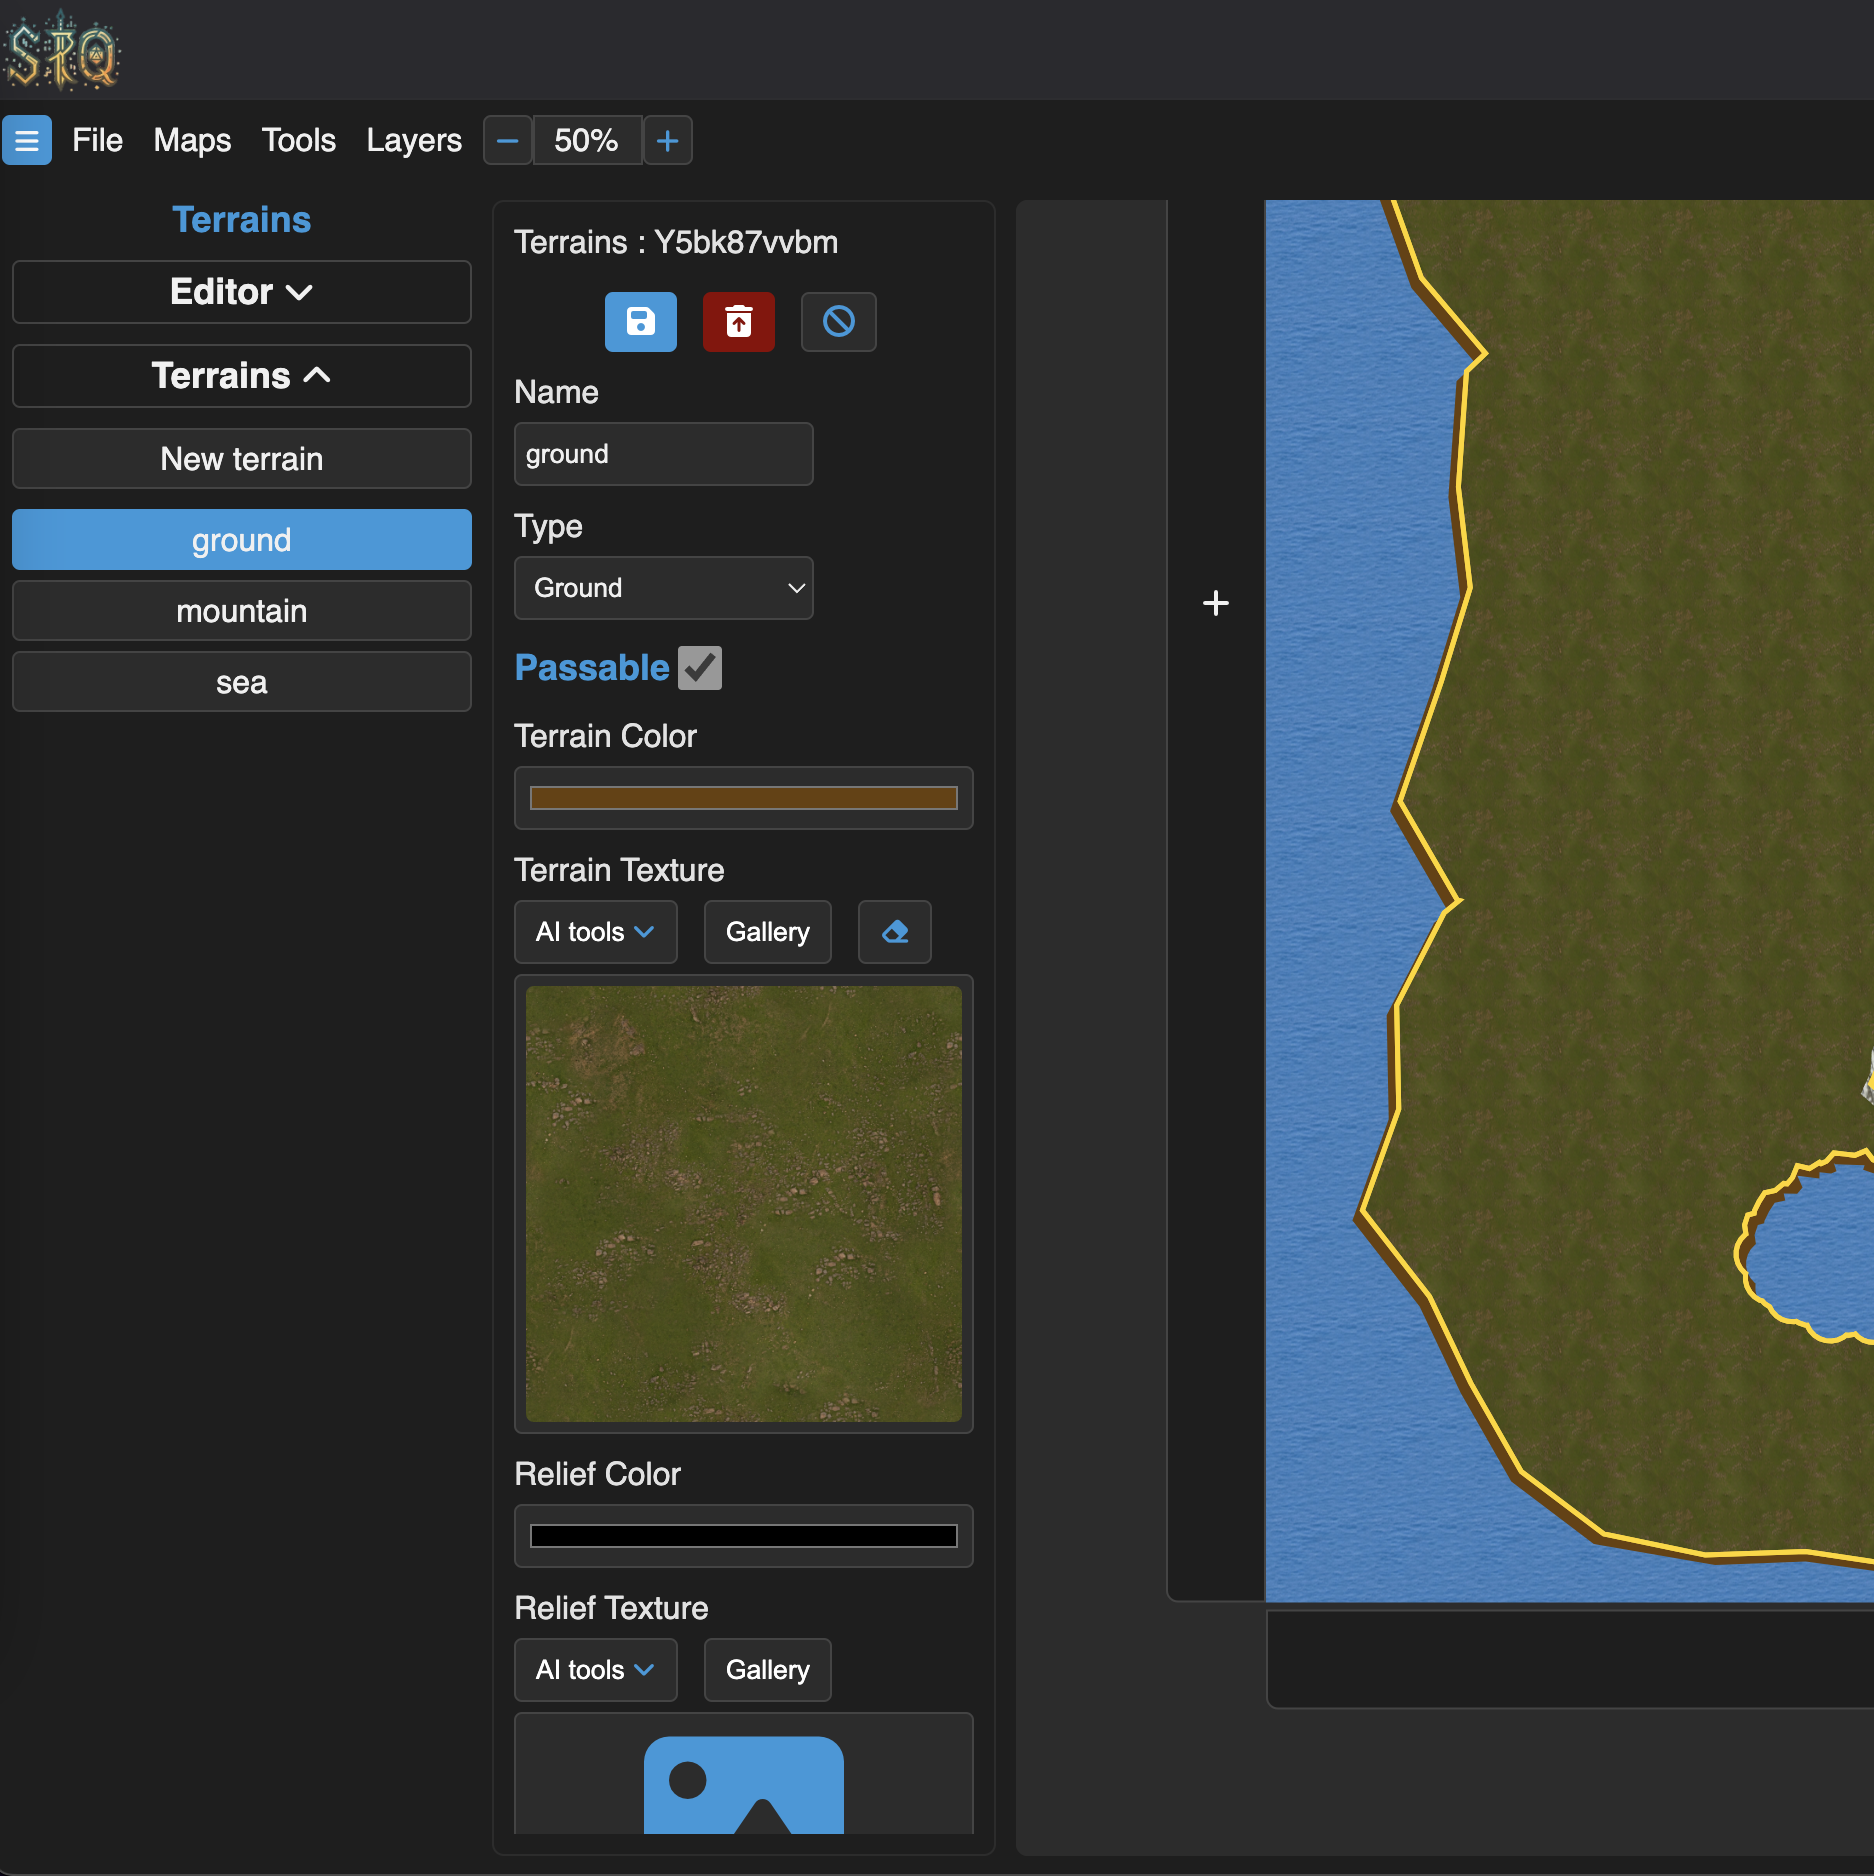Screen dimensions: 1874x1876
Task: Click the Name input field
Action: coord(663,454)
